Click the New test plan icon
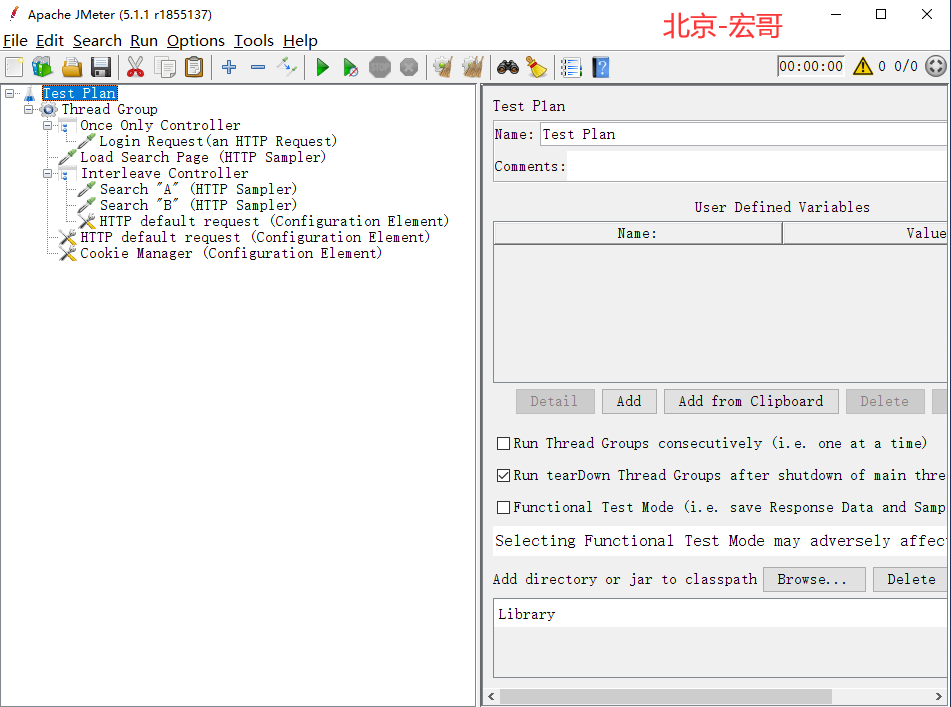 coord(14,67)
